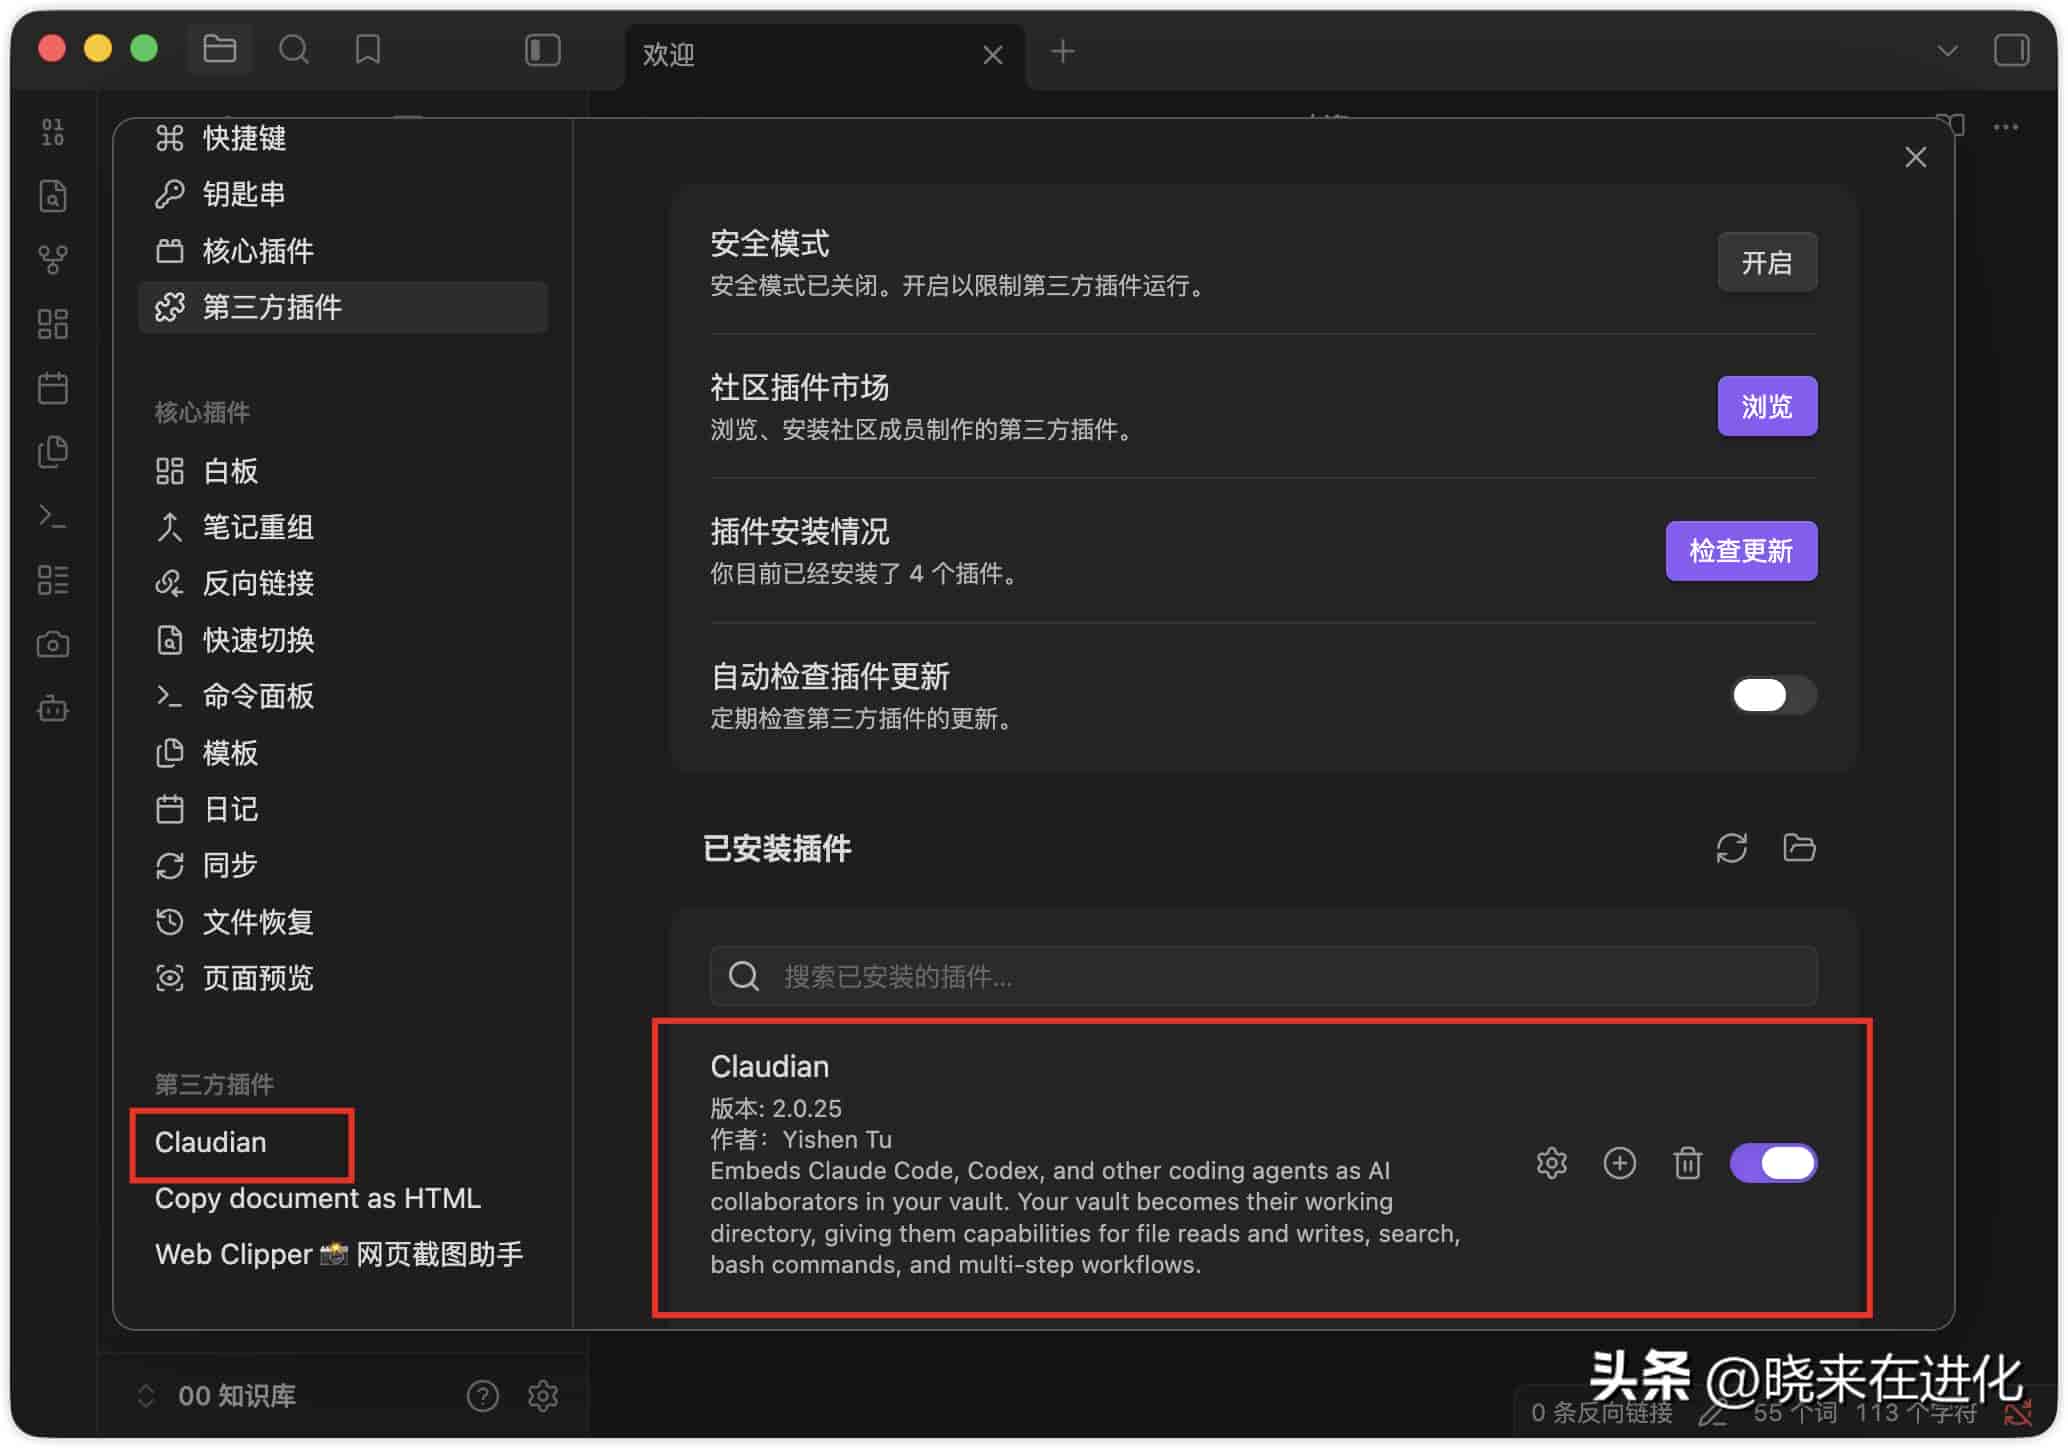Select 第三方插件 settings section

coord(343,307)
